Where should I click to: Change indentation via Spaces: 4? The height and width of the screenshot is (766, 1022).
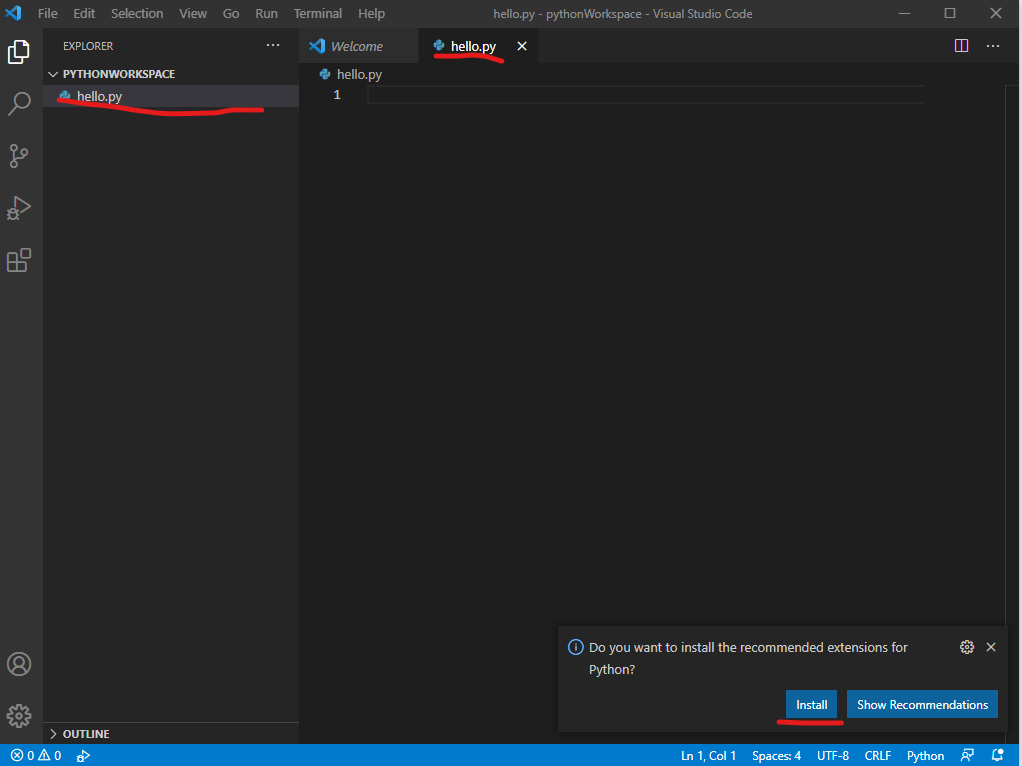[x=776, y=756]
